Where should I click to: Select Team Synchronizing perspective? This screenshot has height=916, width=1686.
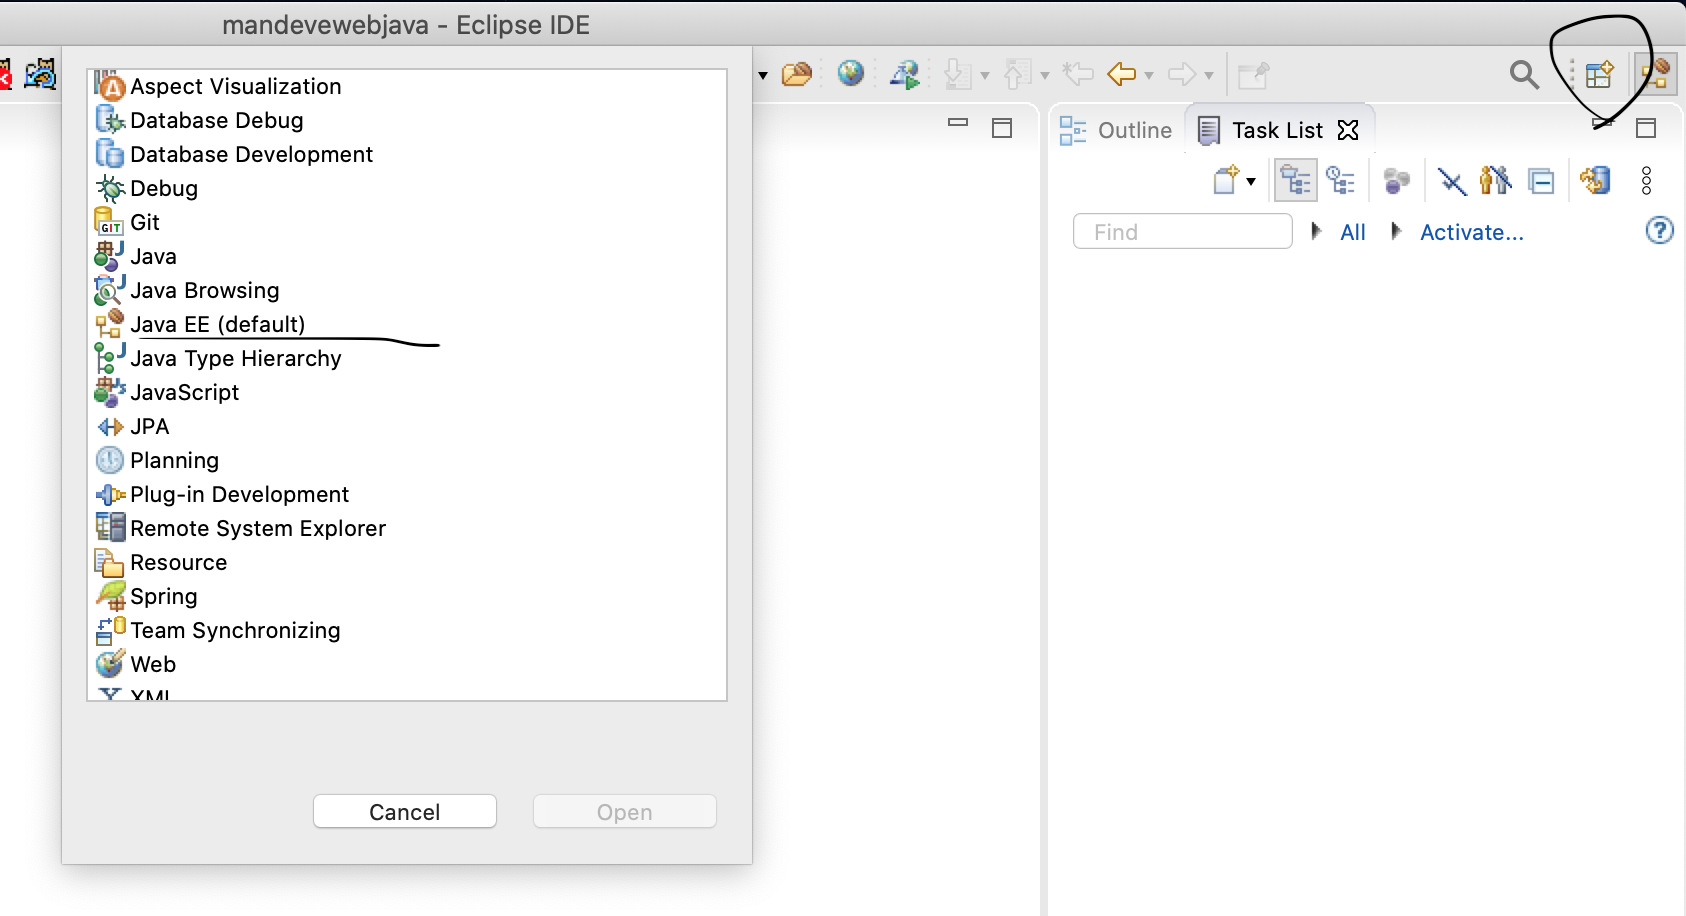click(x=407, y=631)
